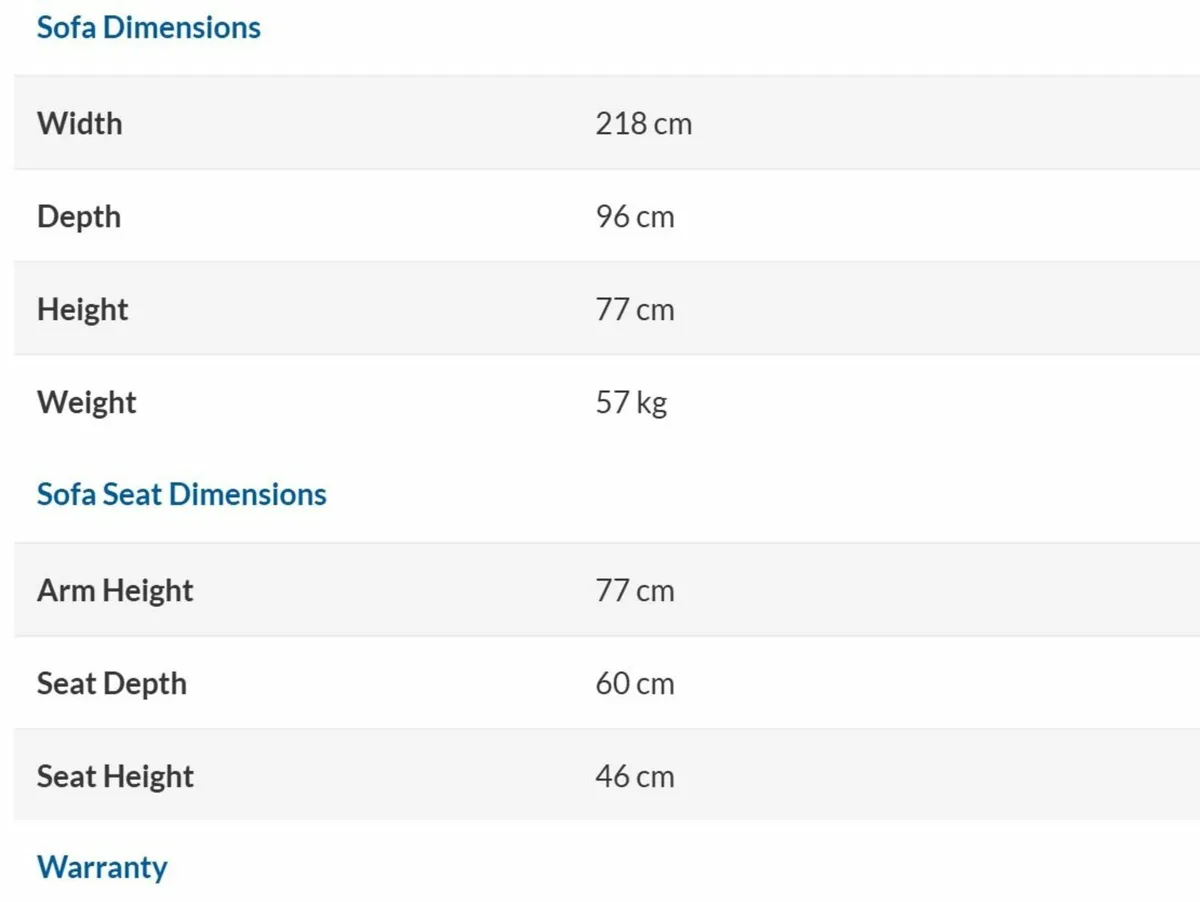Select the Weight label
1200x902 pixels.
(x=87, y=402)
